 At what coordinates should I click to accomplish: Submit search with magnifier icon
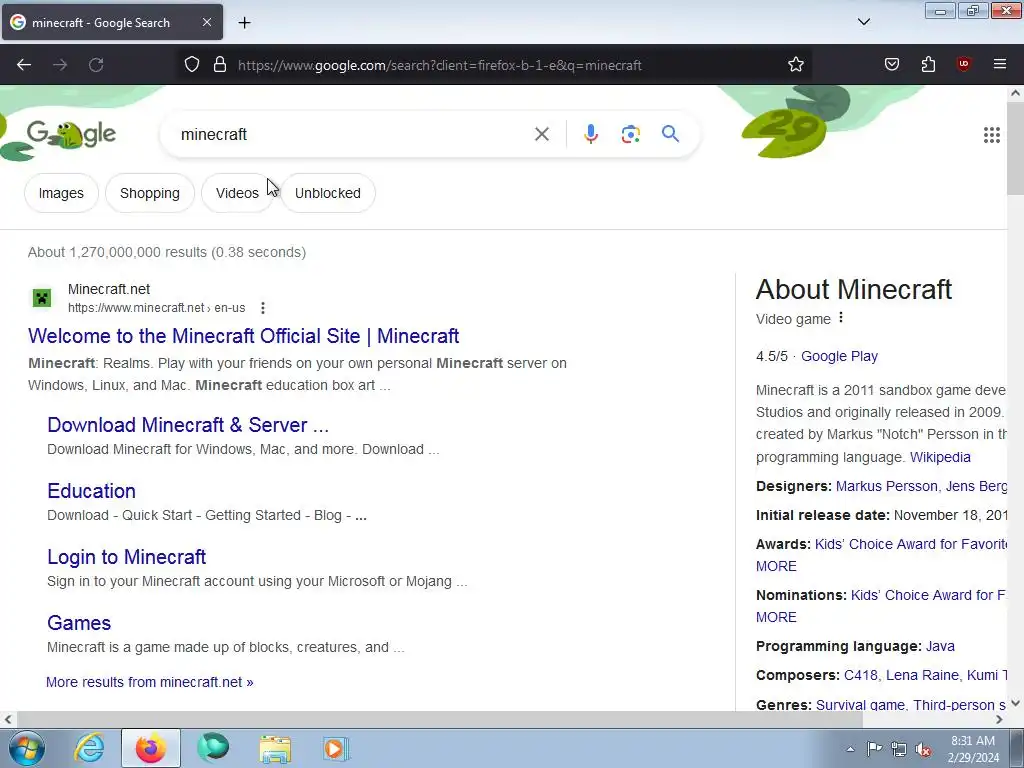670,134
